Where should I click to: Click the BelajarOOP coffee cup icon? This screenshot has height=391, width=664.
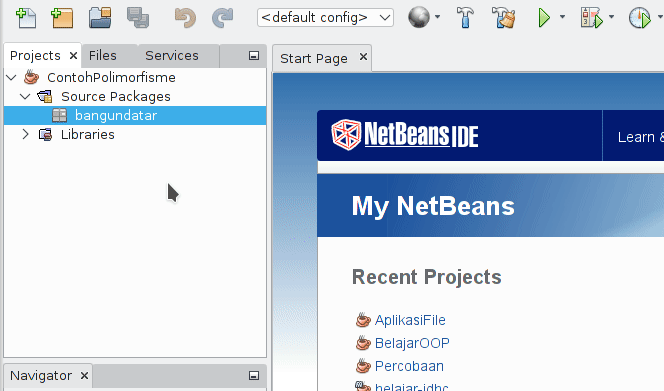(363, 343)
